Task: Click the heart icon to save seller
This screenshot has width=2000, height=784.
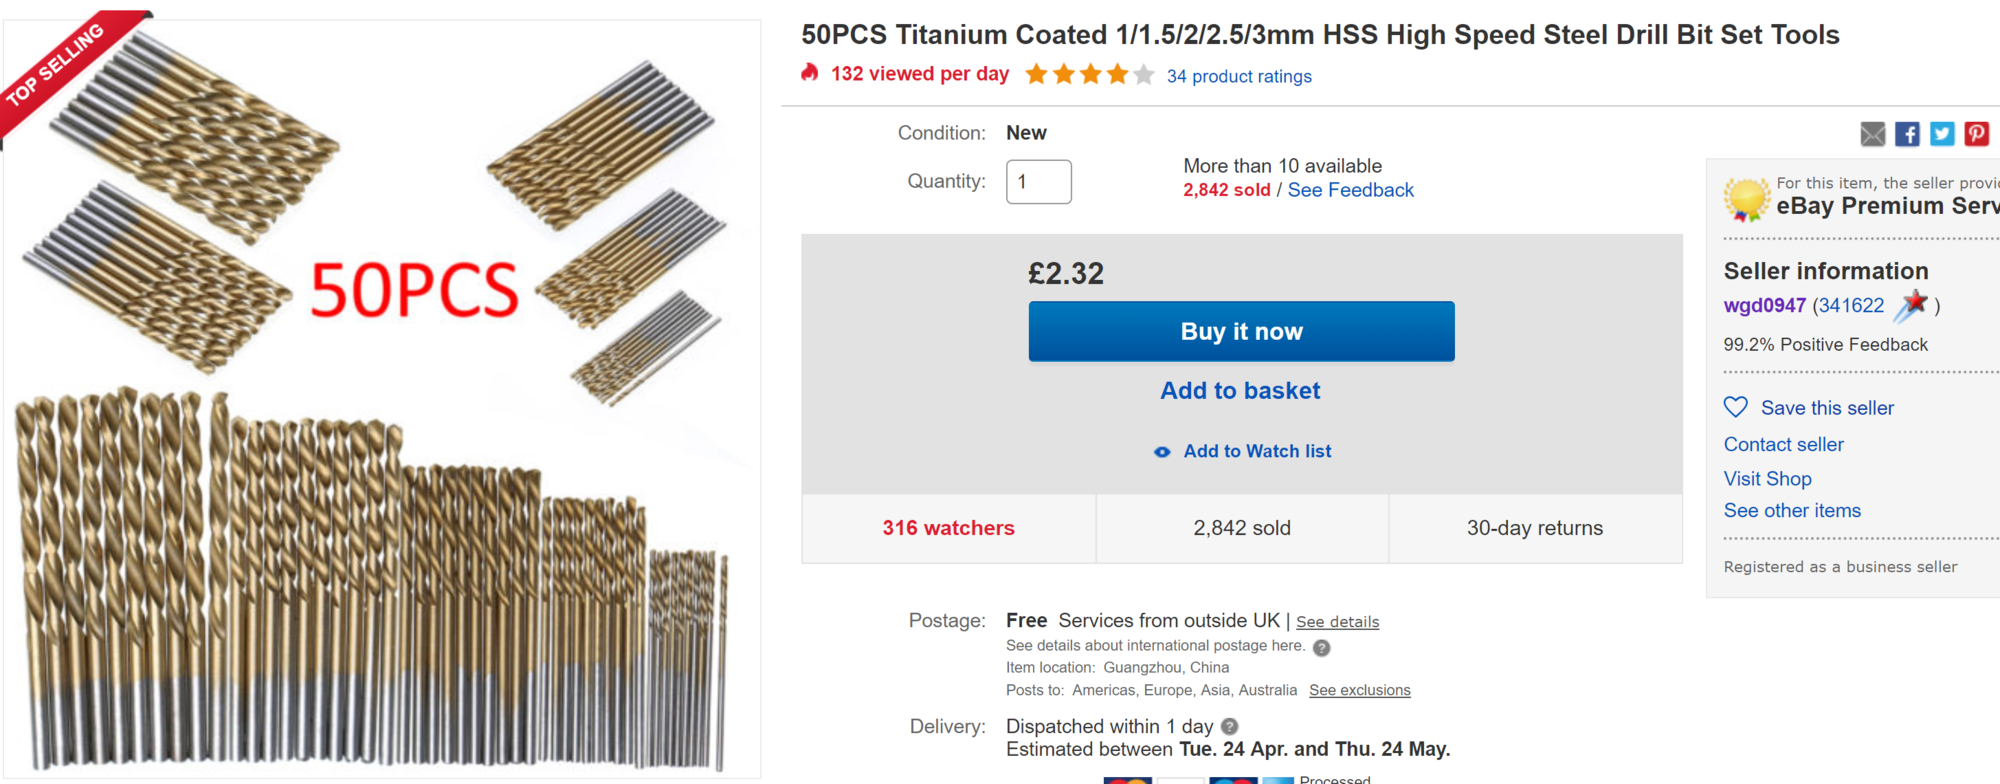Action: [x=1736, y=407]
